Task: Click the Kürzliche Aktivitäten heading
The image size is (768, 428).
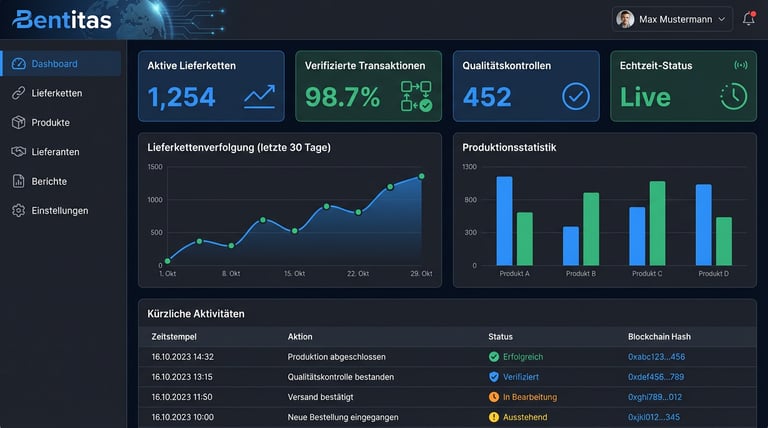Action: pos(196,314)
